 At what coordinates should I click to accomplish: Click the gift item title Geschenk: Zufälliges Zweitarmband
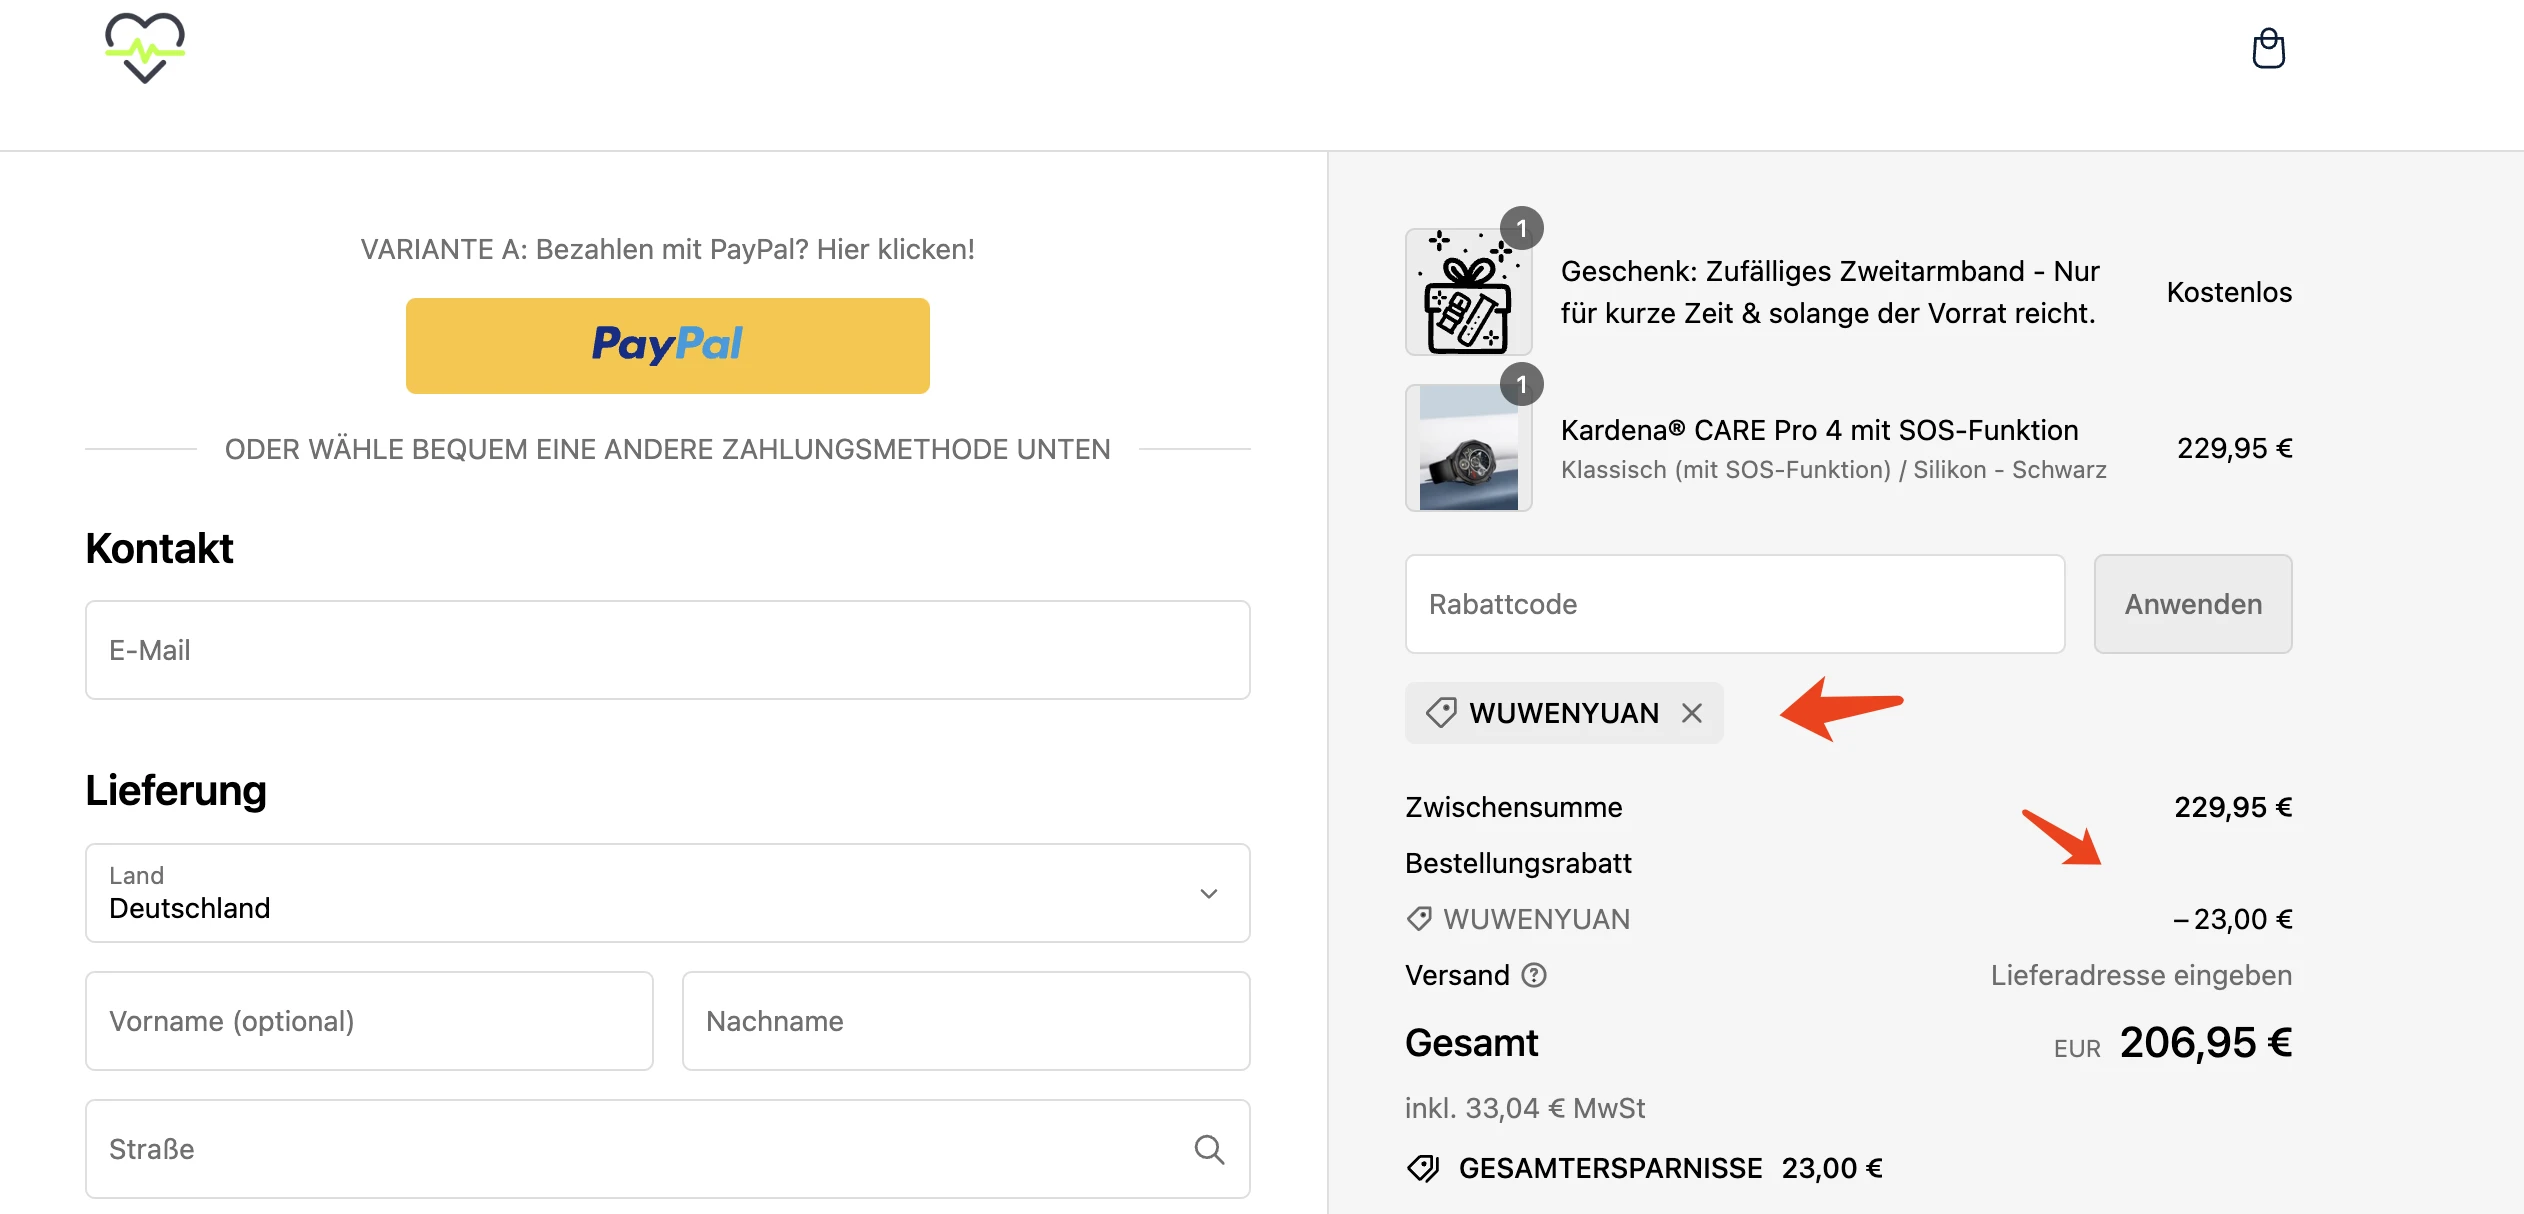tap(1830, 292)
